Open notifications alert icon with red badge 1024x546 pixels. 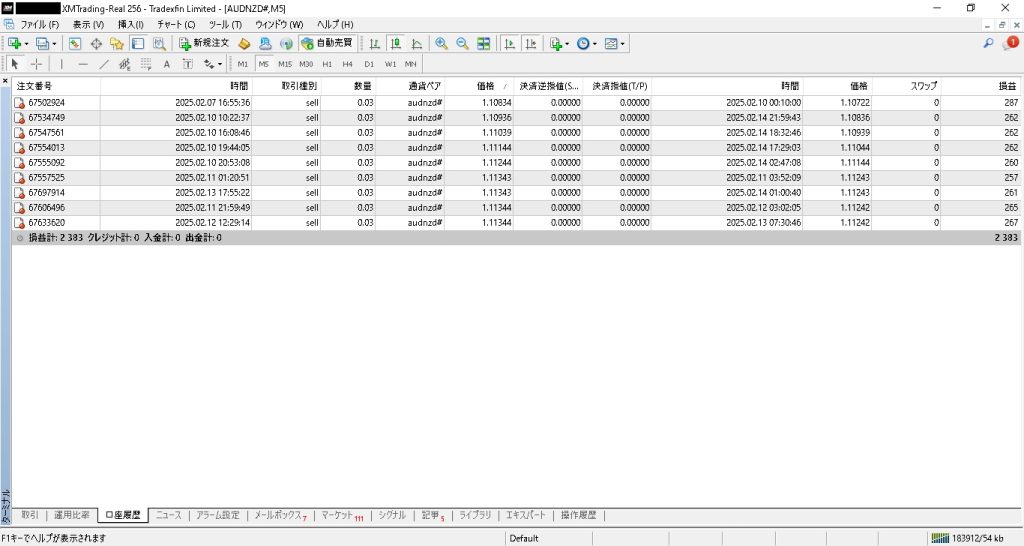point(1010,43)
